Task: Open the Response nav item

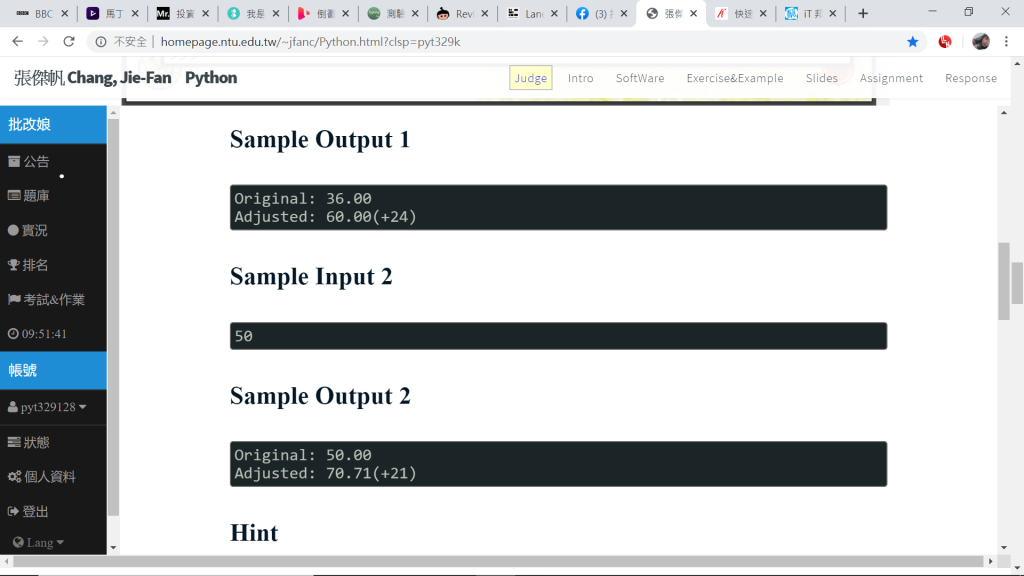Action: (x=971, y=78)
